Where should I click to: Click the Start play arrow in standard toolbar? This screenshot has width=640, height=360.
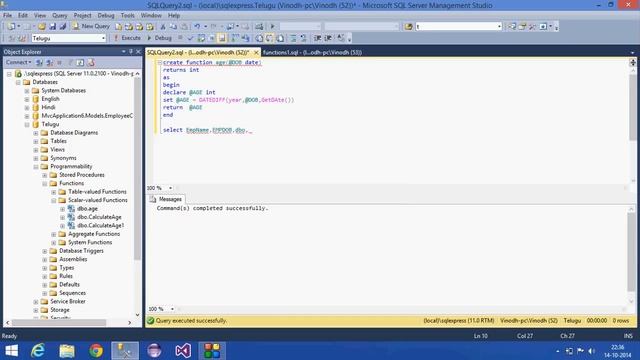tap(272, 27)
